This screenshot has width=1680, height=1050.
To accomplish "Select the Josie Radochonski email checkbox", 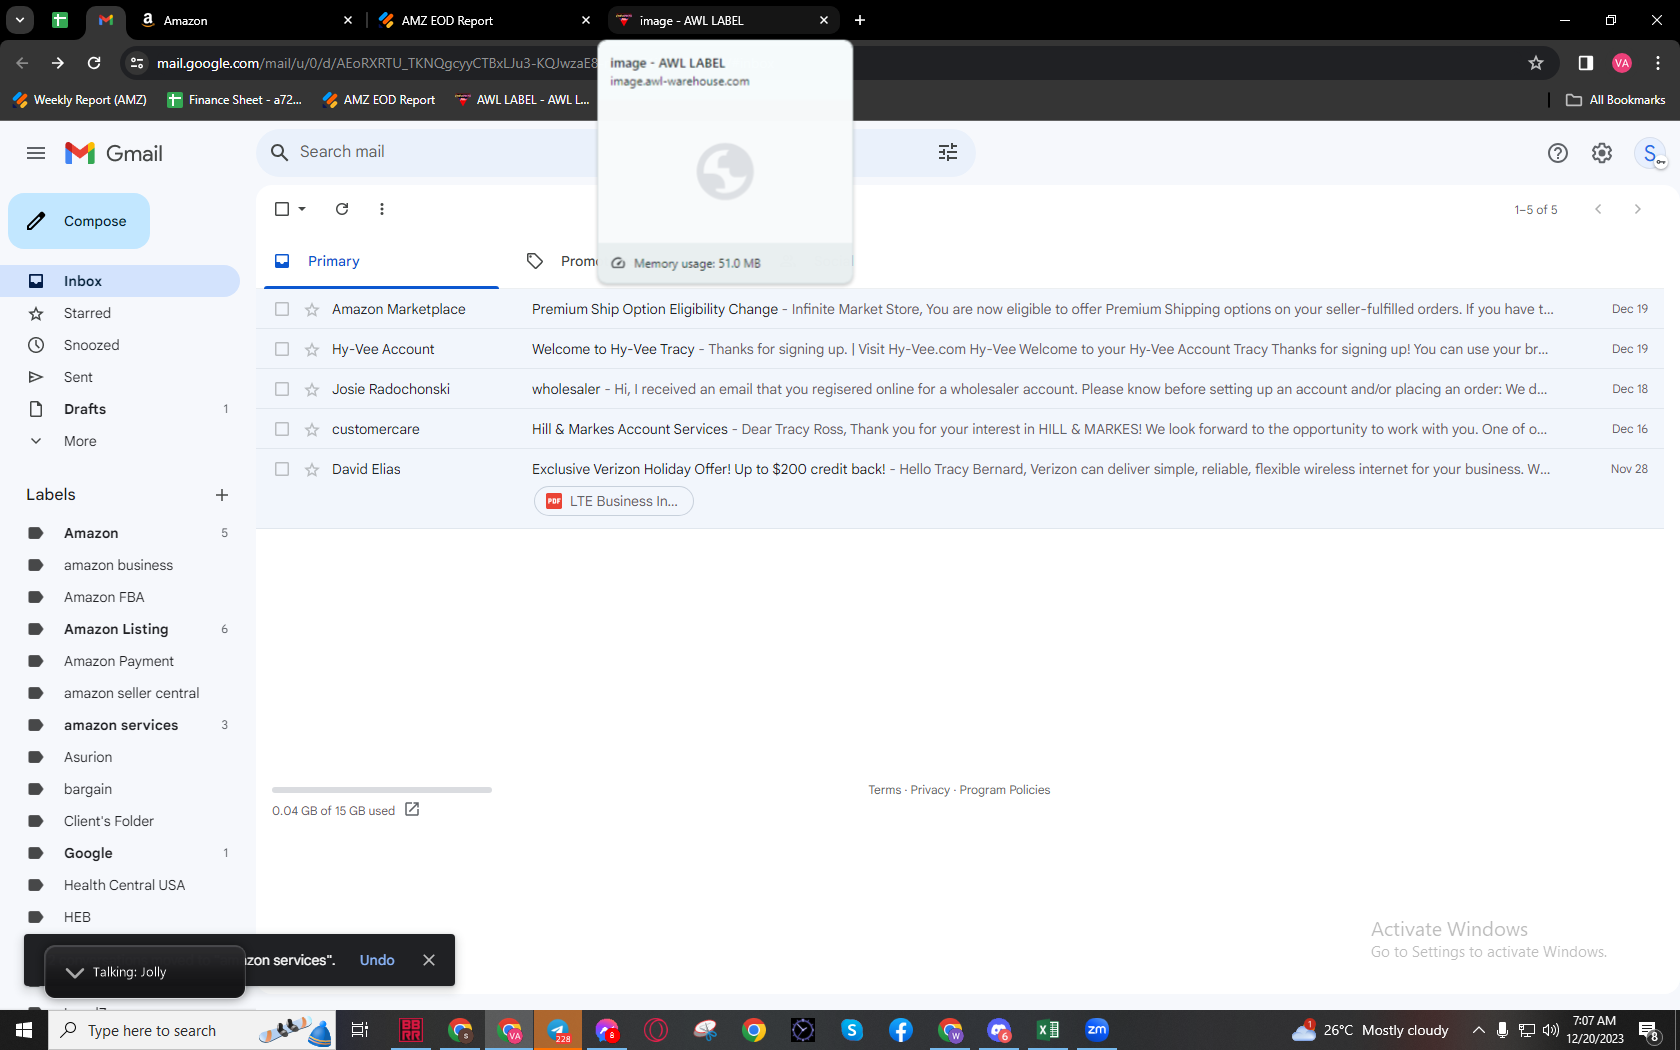I will click(282, 389).
